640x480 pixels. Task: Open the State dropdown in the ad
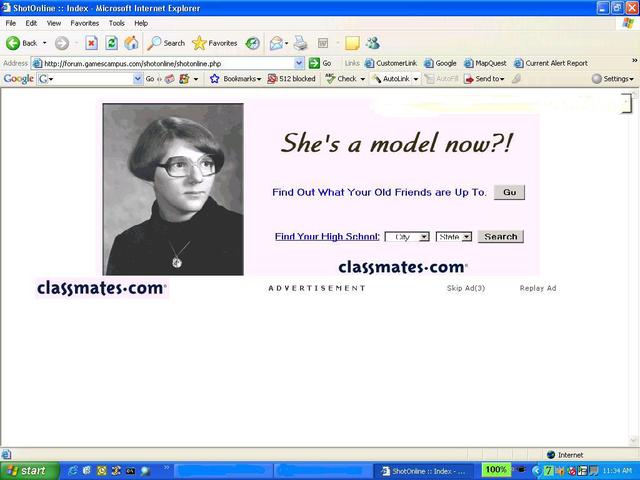coord(454,237)
